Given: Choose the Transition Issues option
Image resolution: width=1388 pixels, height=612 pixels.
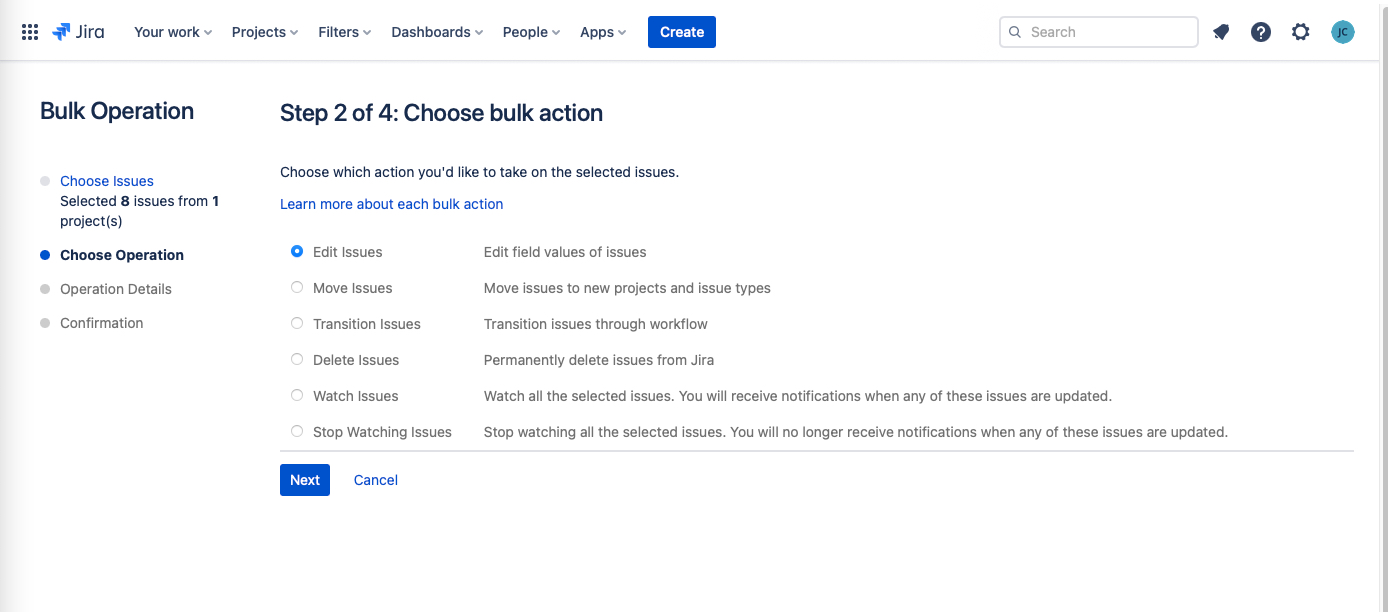Looking at the screenshot, I should click(x=297, y=324).
